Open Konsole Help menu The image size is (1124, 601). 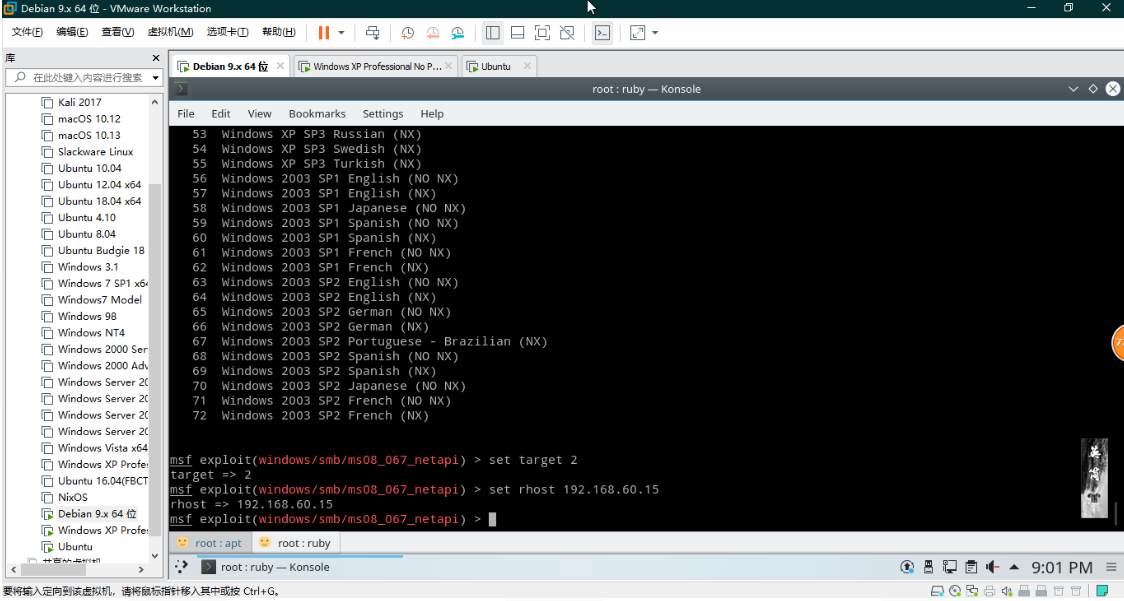click(x=432, y=113)
